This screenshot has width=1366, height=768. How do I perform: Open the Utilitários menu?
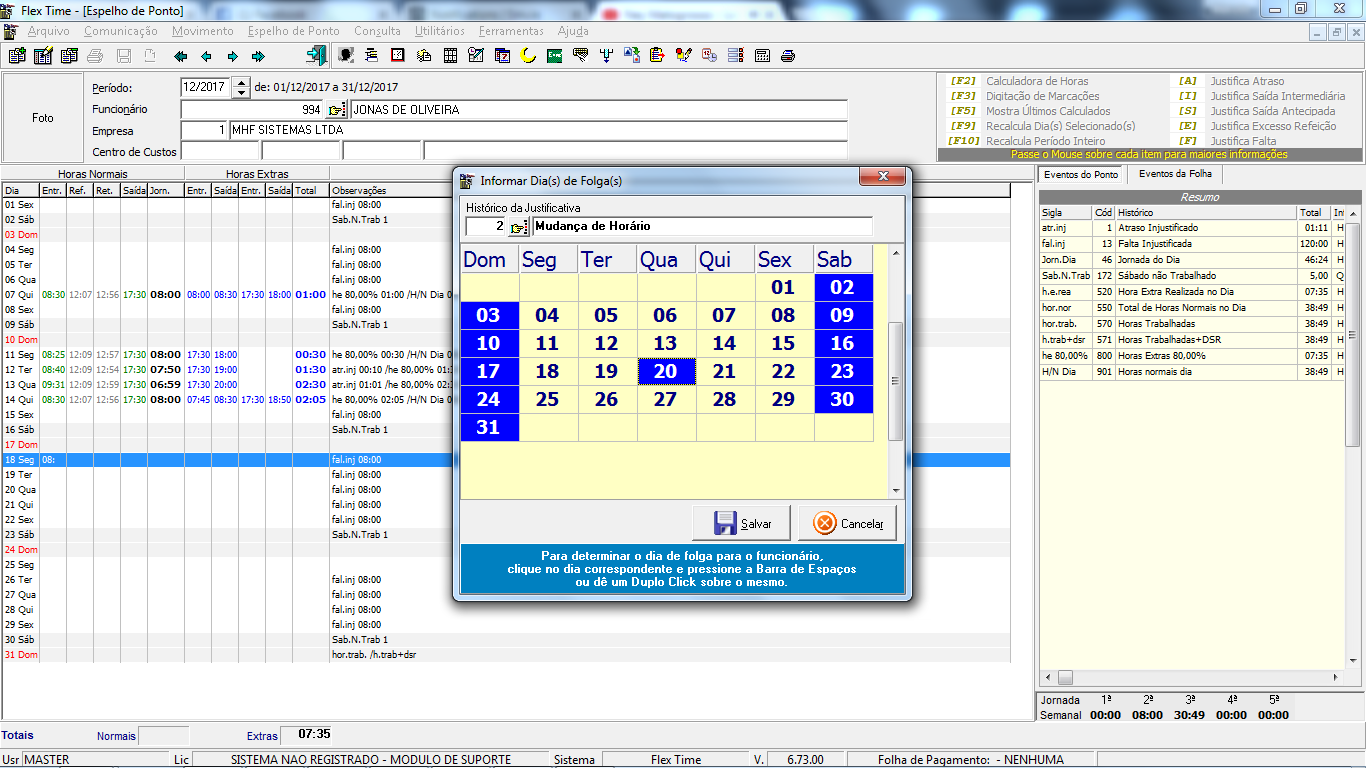point(440,31)
